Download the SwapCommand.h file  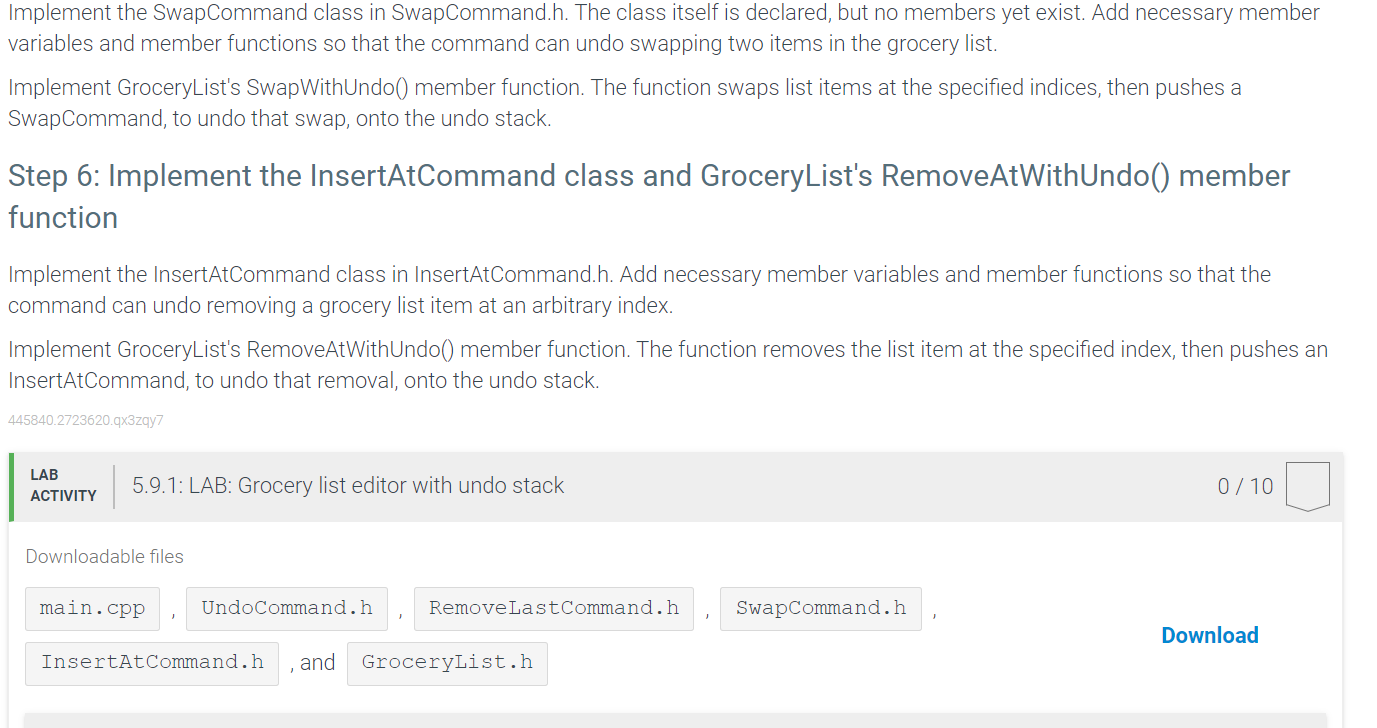click(x=820, y=608)
